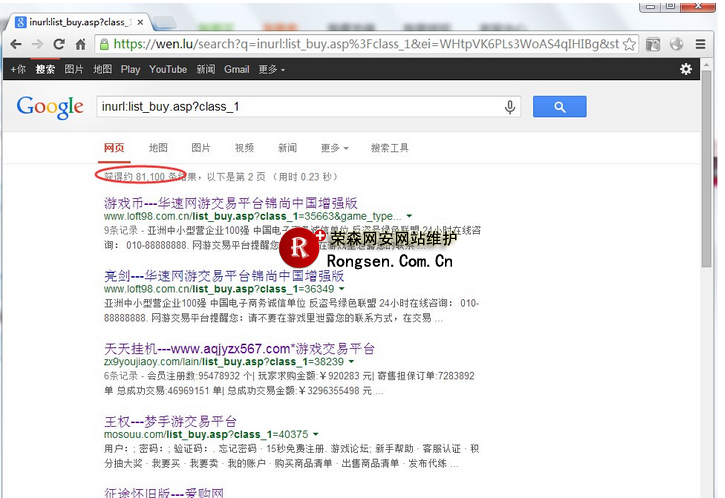Click the browser back arrow
725x498 pixels.
(15, 44)
